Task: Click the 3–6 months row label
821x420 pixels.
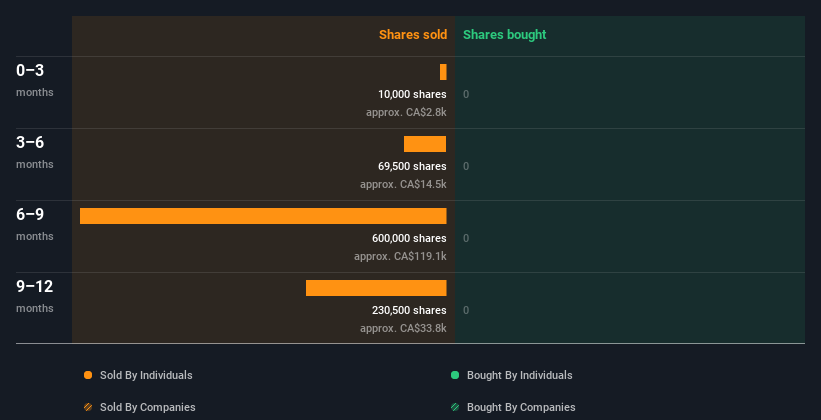Action: 35,152
